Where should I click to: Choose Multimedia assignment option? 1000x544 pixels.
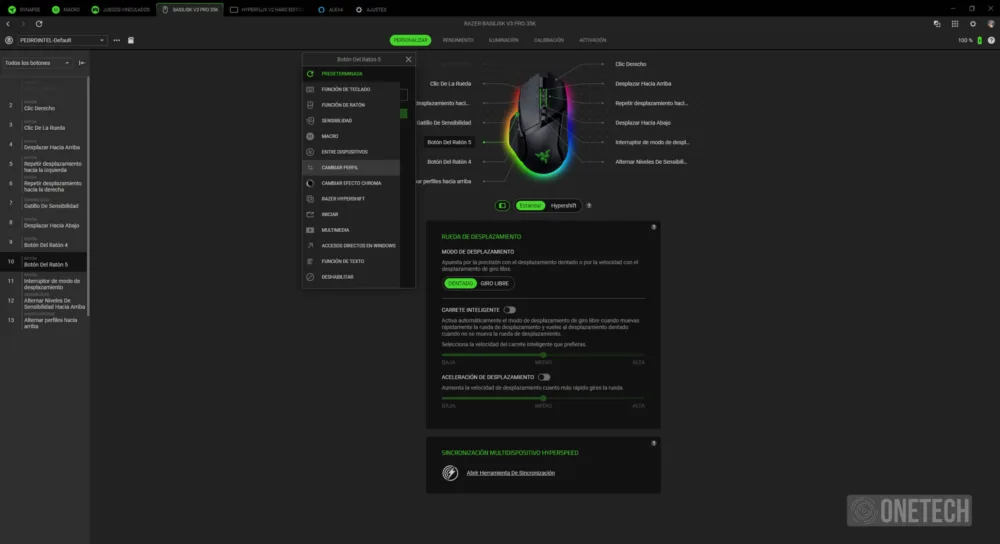click(351, 230)
